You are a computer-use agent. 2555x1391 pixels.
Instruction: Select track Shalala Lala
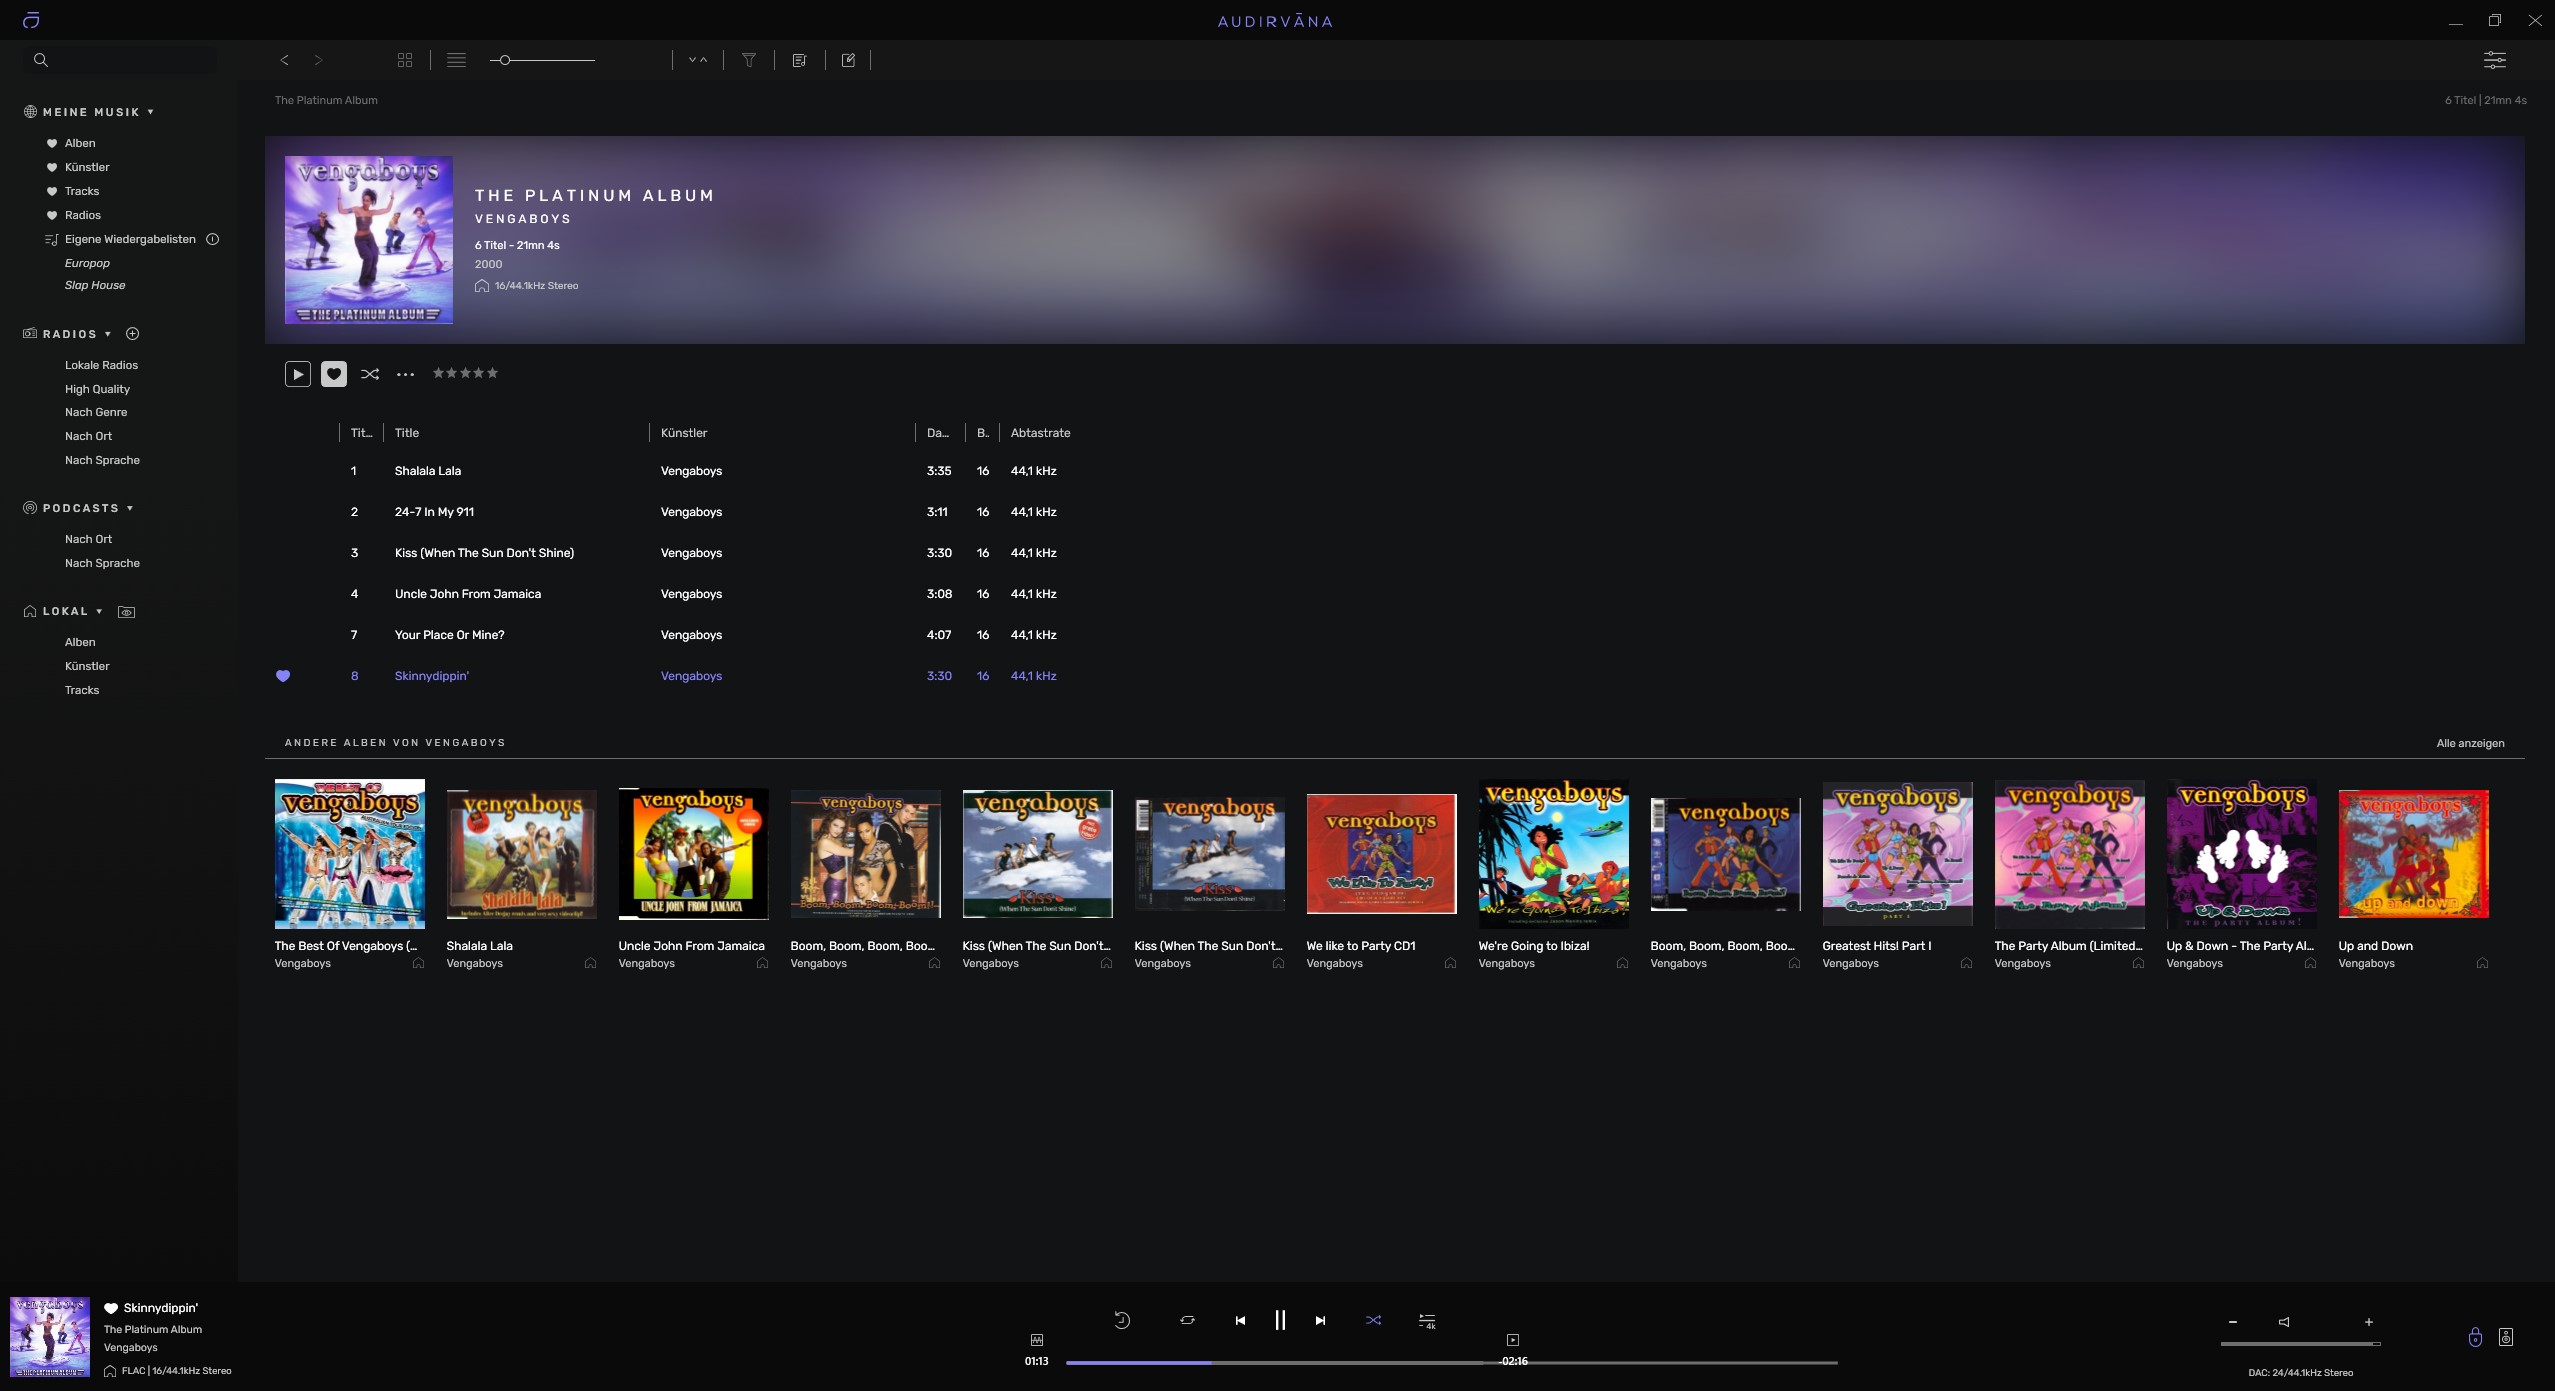click(428, 471)
